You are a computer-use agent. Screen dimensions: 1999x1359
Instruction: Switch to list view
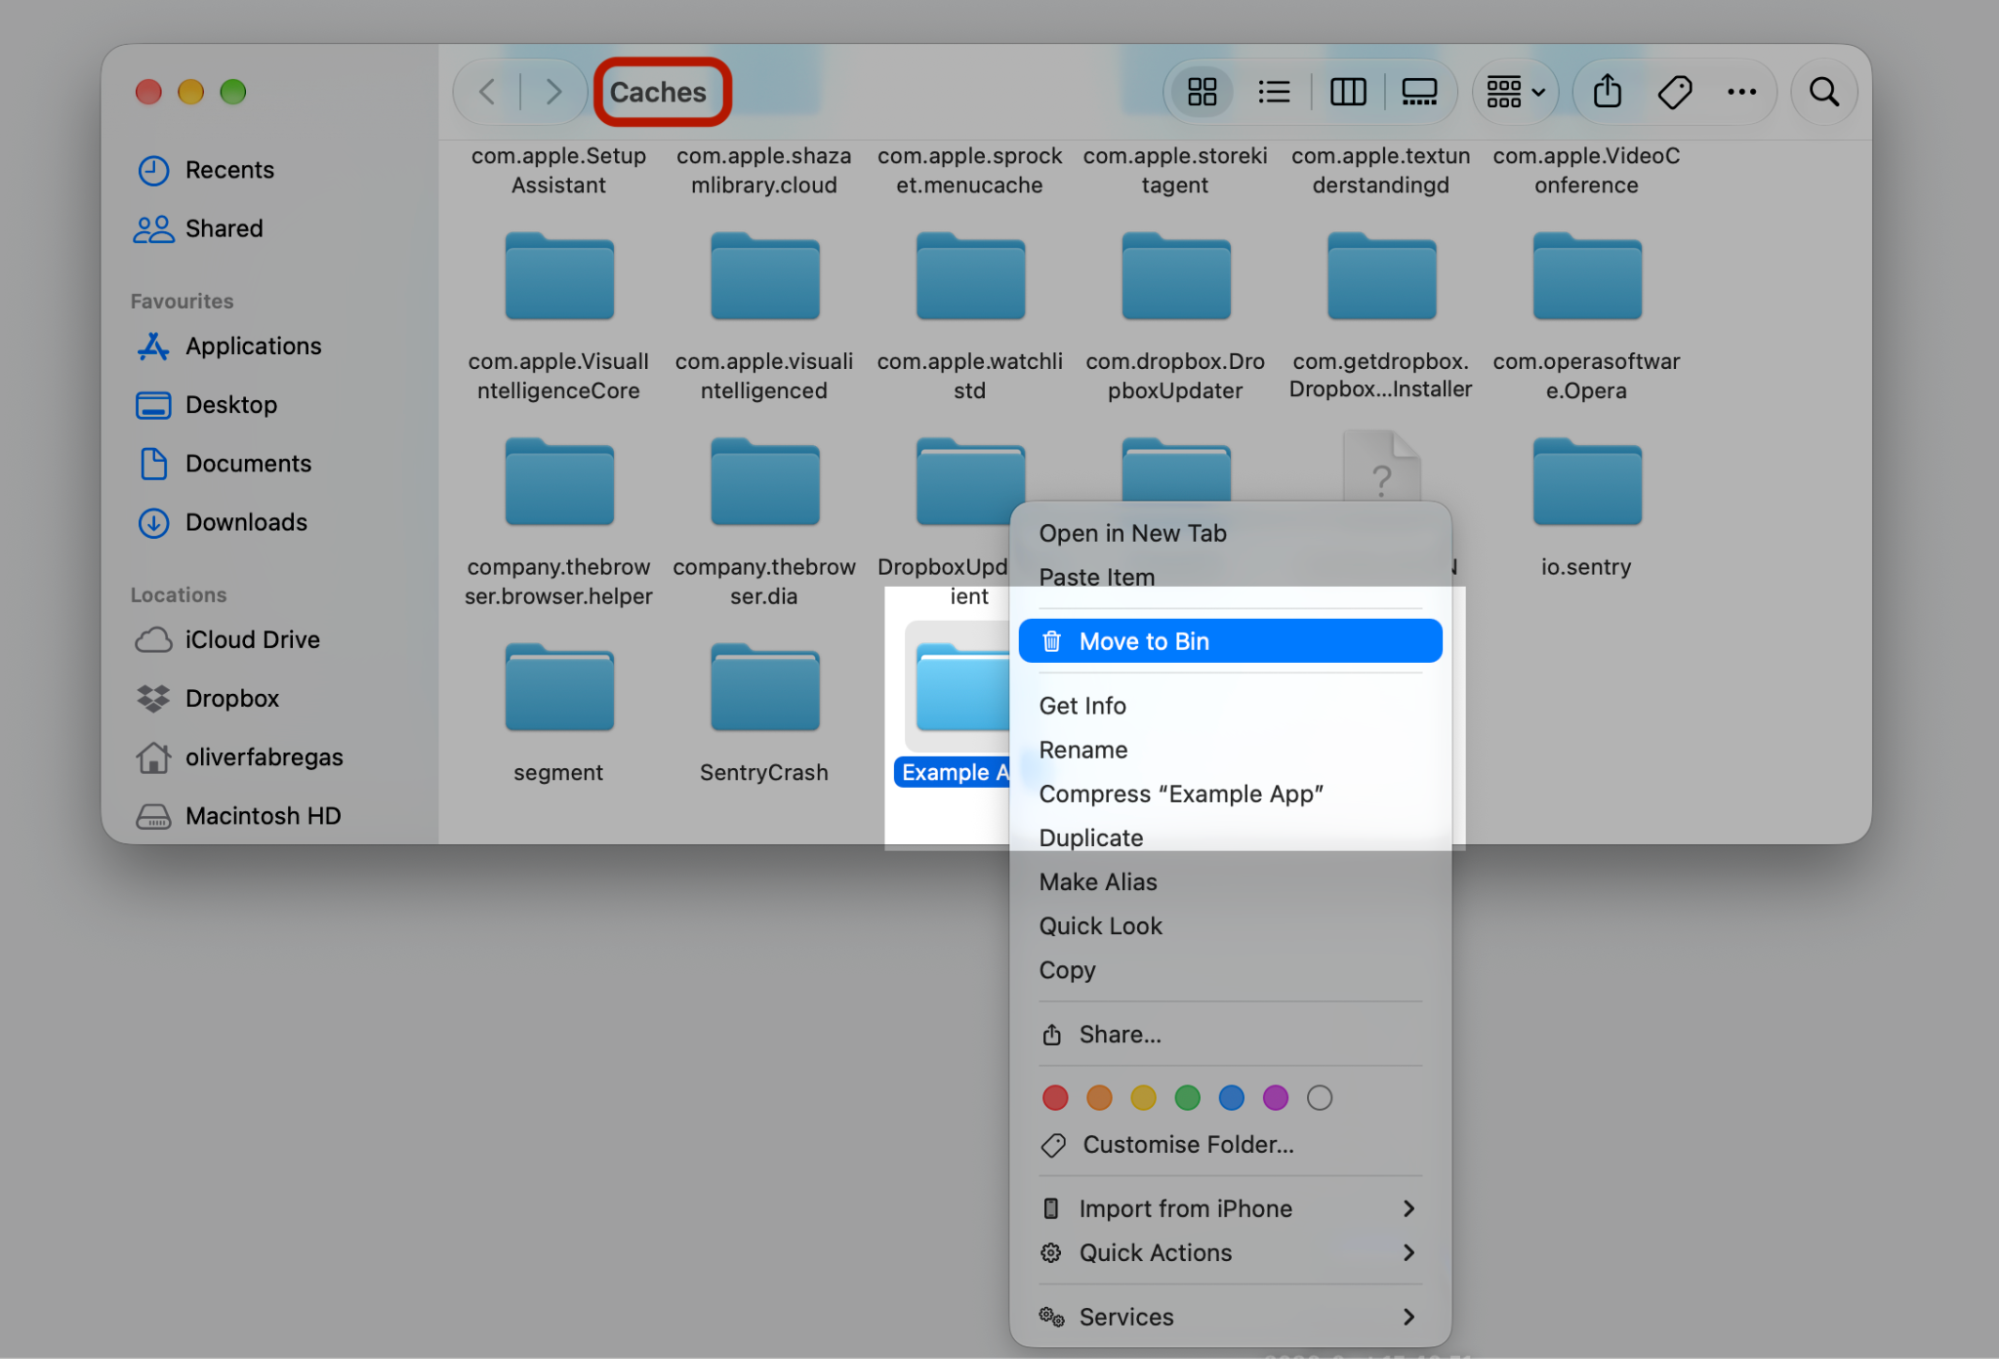click(x=1274, y=92)
